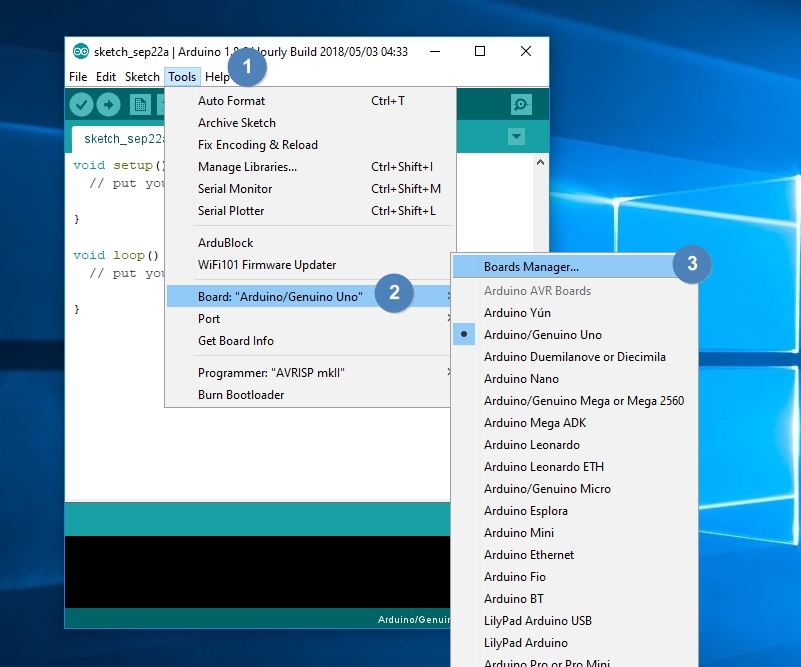The height and width of the screenshot is (667, 801).
Task: Select the checked Arduino/Genuino Uno board
Action: (x=575, y=335)
